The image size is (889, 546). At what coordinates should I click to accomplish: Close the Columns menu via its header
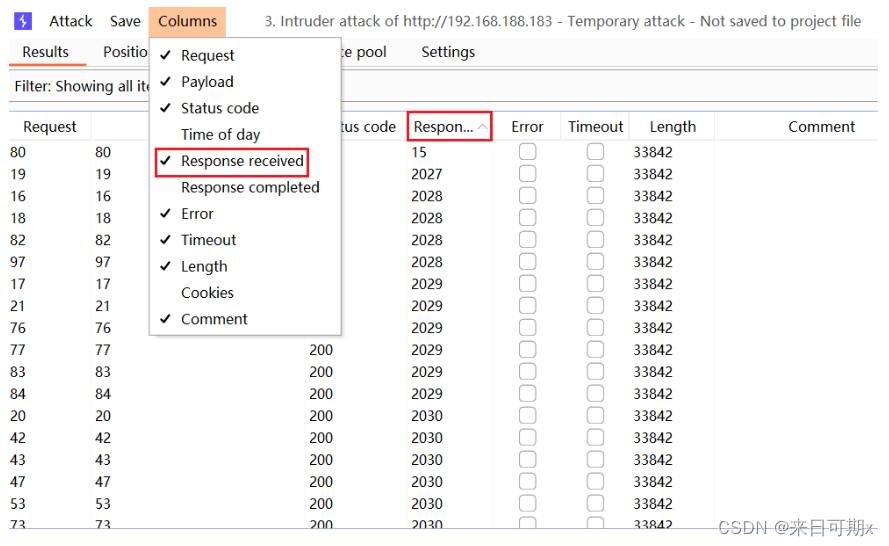pyautogui.click(x=187, y=22)
